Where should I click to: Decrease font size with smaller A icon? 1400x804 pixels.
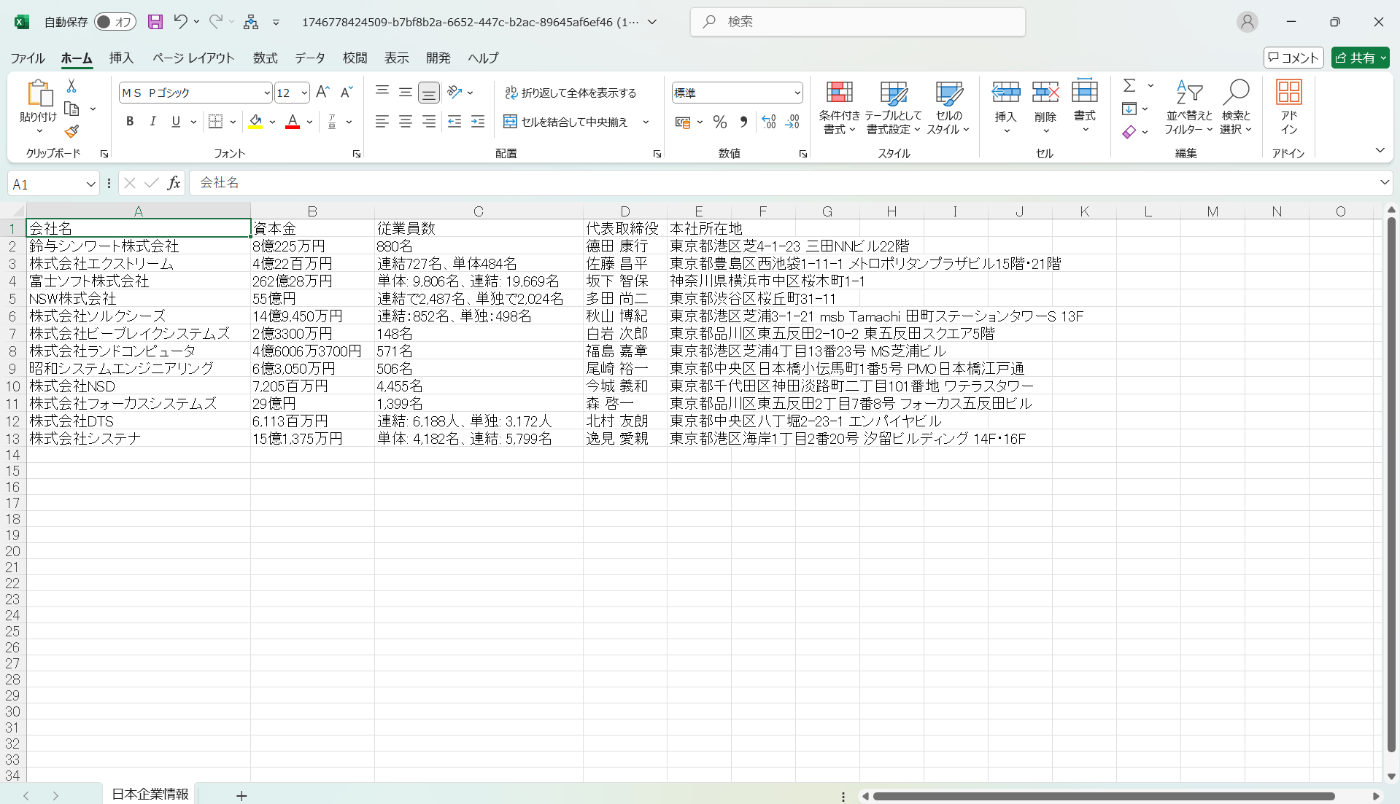click(346, 92)
